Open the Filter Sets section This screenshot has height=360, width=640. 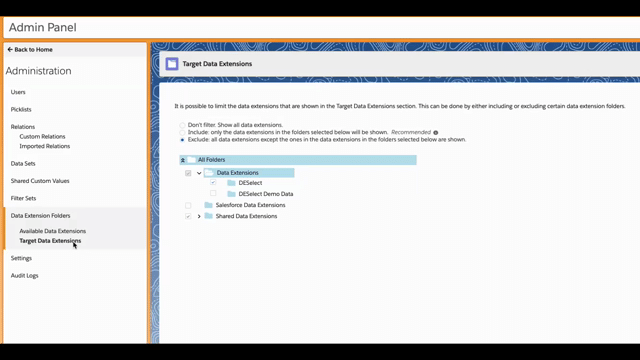(23, 198)
